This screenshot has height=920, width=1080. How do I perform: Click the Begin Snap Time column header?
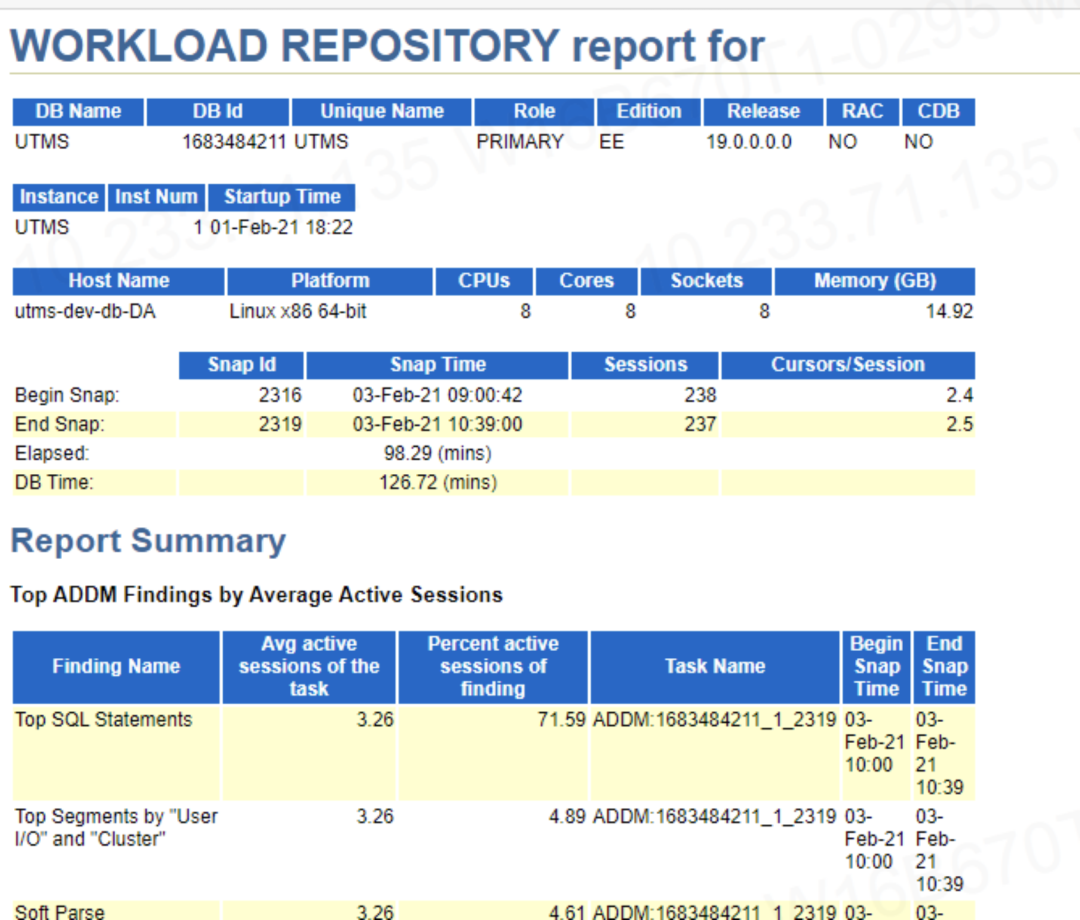pos(876,667)
